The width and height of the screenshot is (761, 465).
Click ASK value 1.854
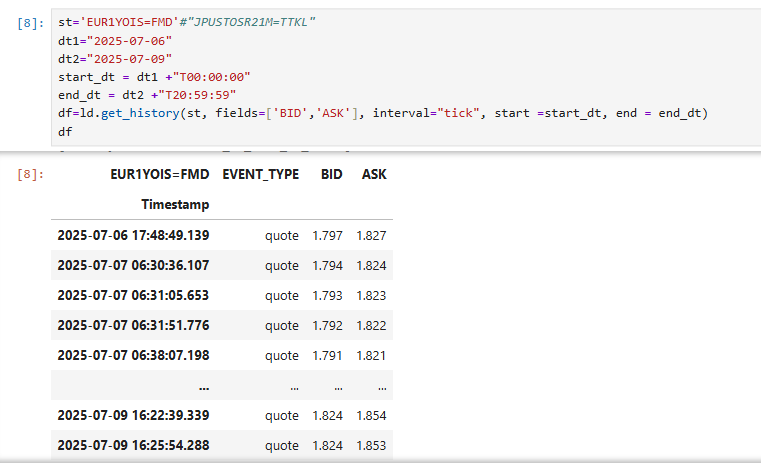coord(371,415)
